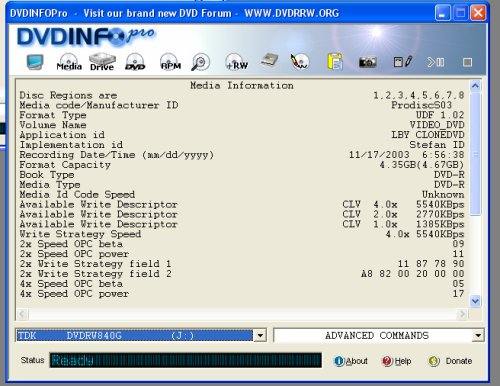The width and height of the screenshot is (500, 386).
Task: Select the VIDEO_DVD volume name value
Action: coord(437,125)
